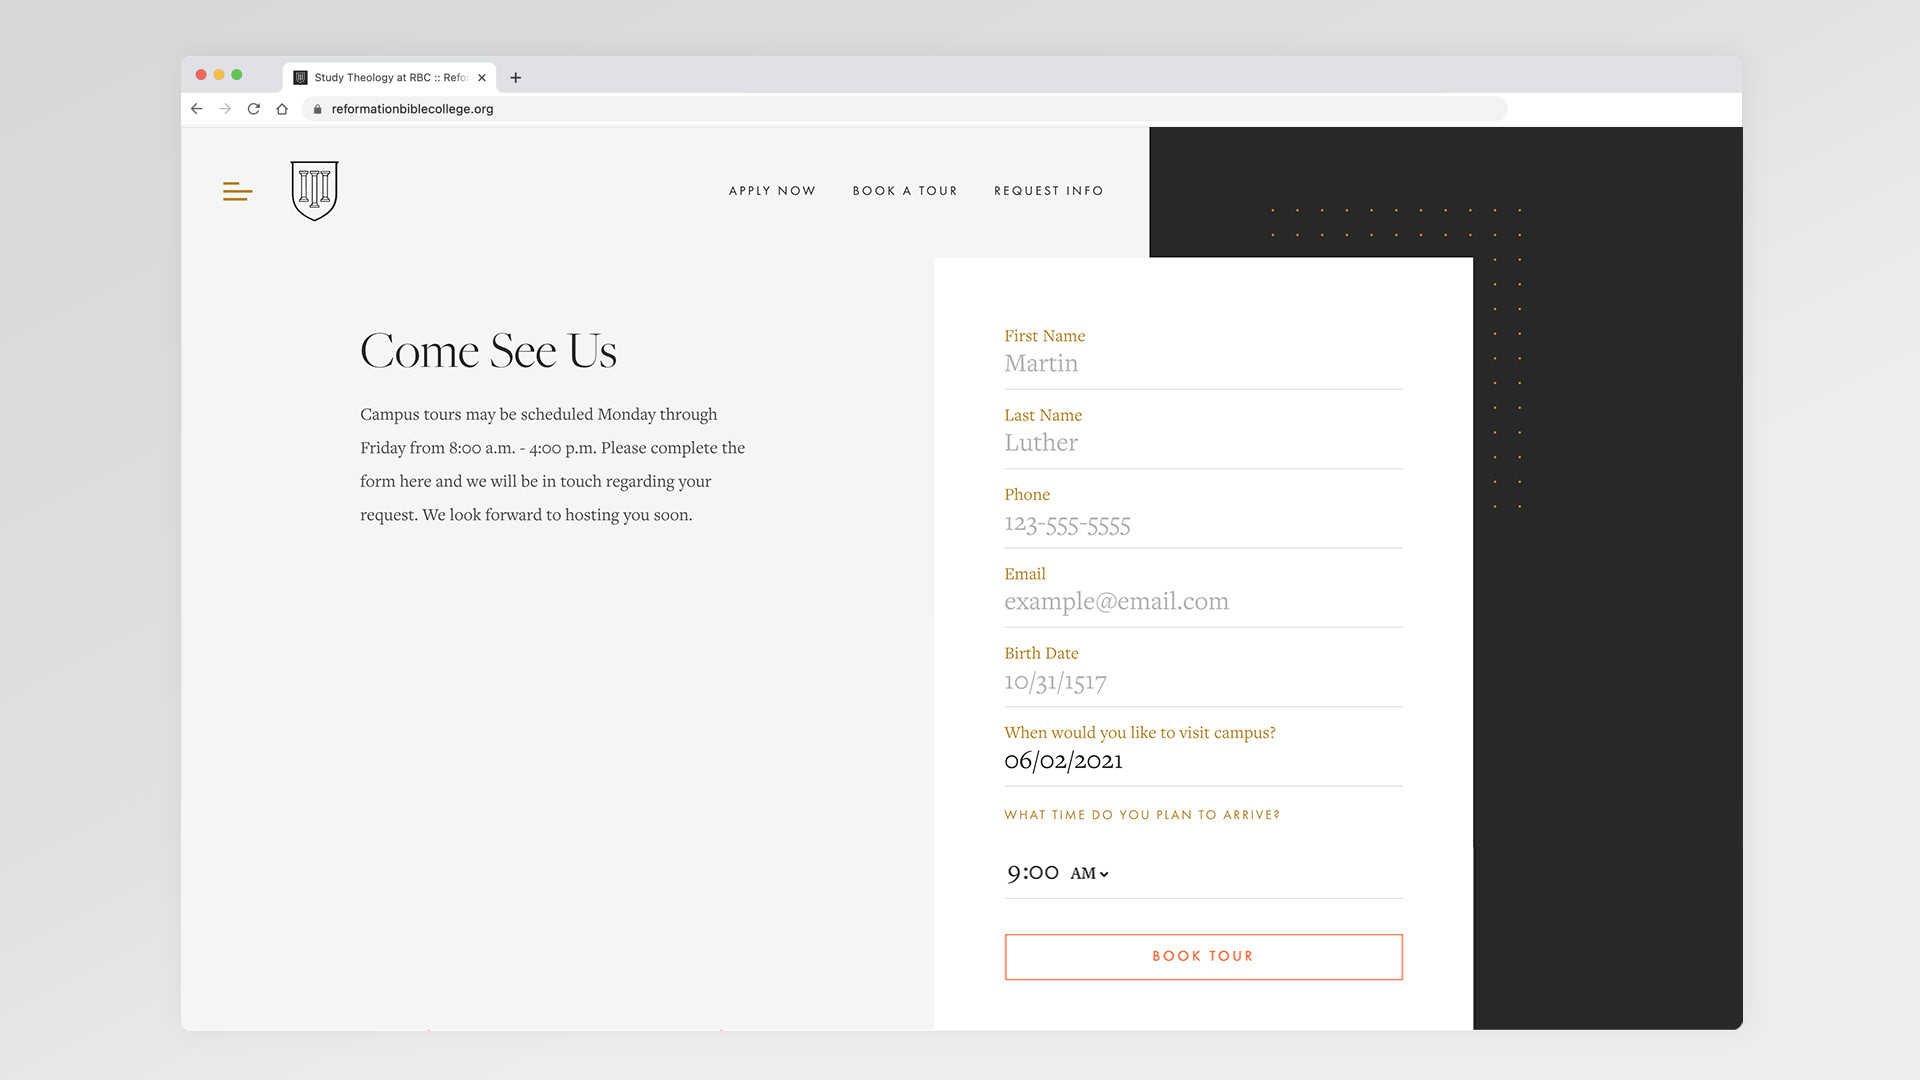
Task: Click the 'What time do you plan to arrive?' label
Action: click(1142, 815)
